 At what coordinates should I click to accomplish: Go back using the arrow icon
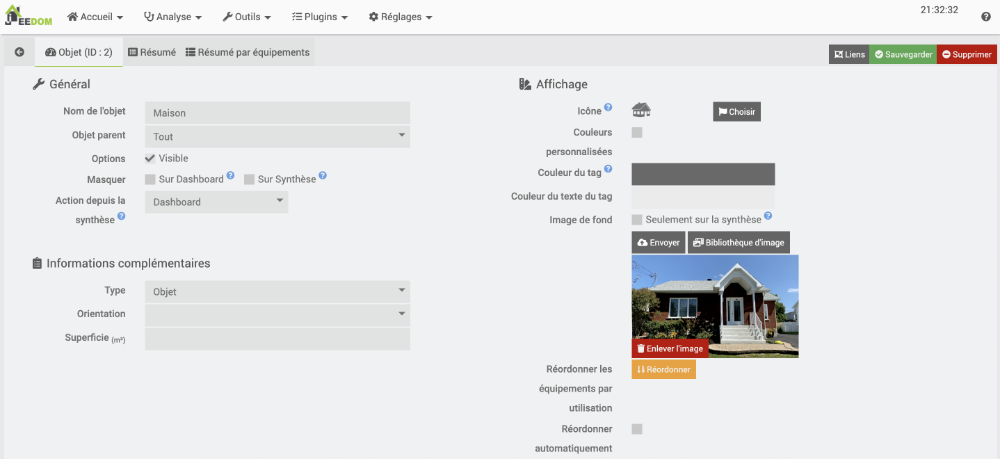[x=19, y=52]
